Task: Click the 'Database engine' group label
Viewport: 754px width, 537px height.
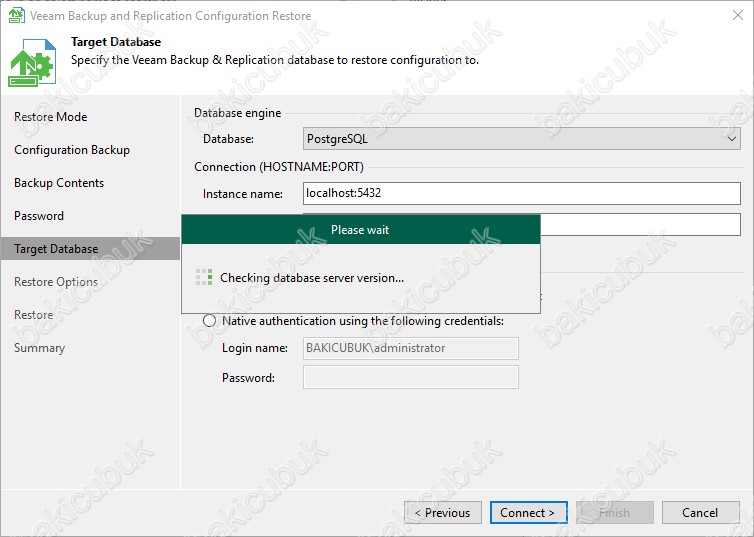Action: (x=238, y=113)
